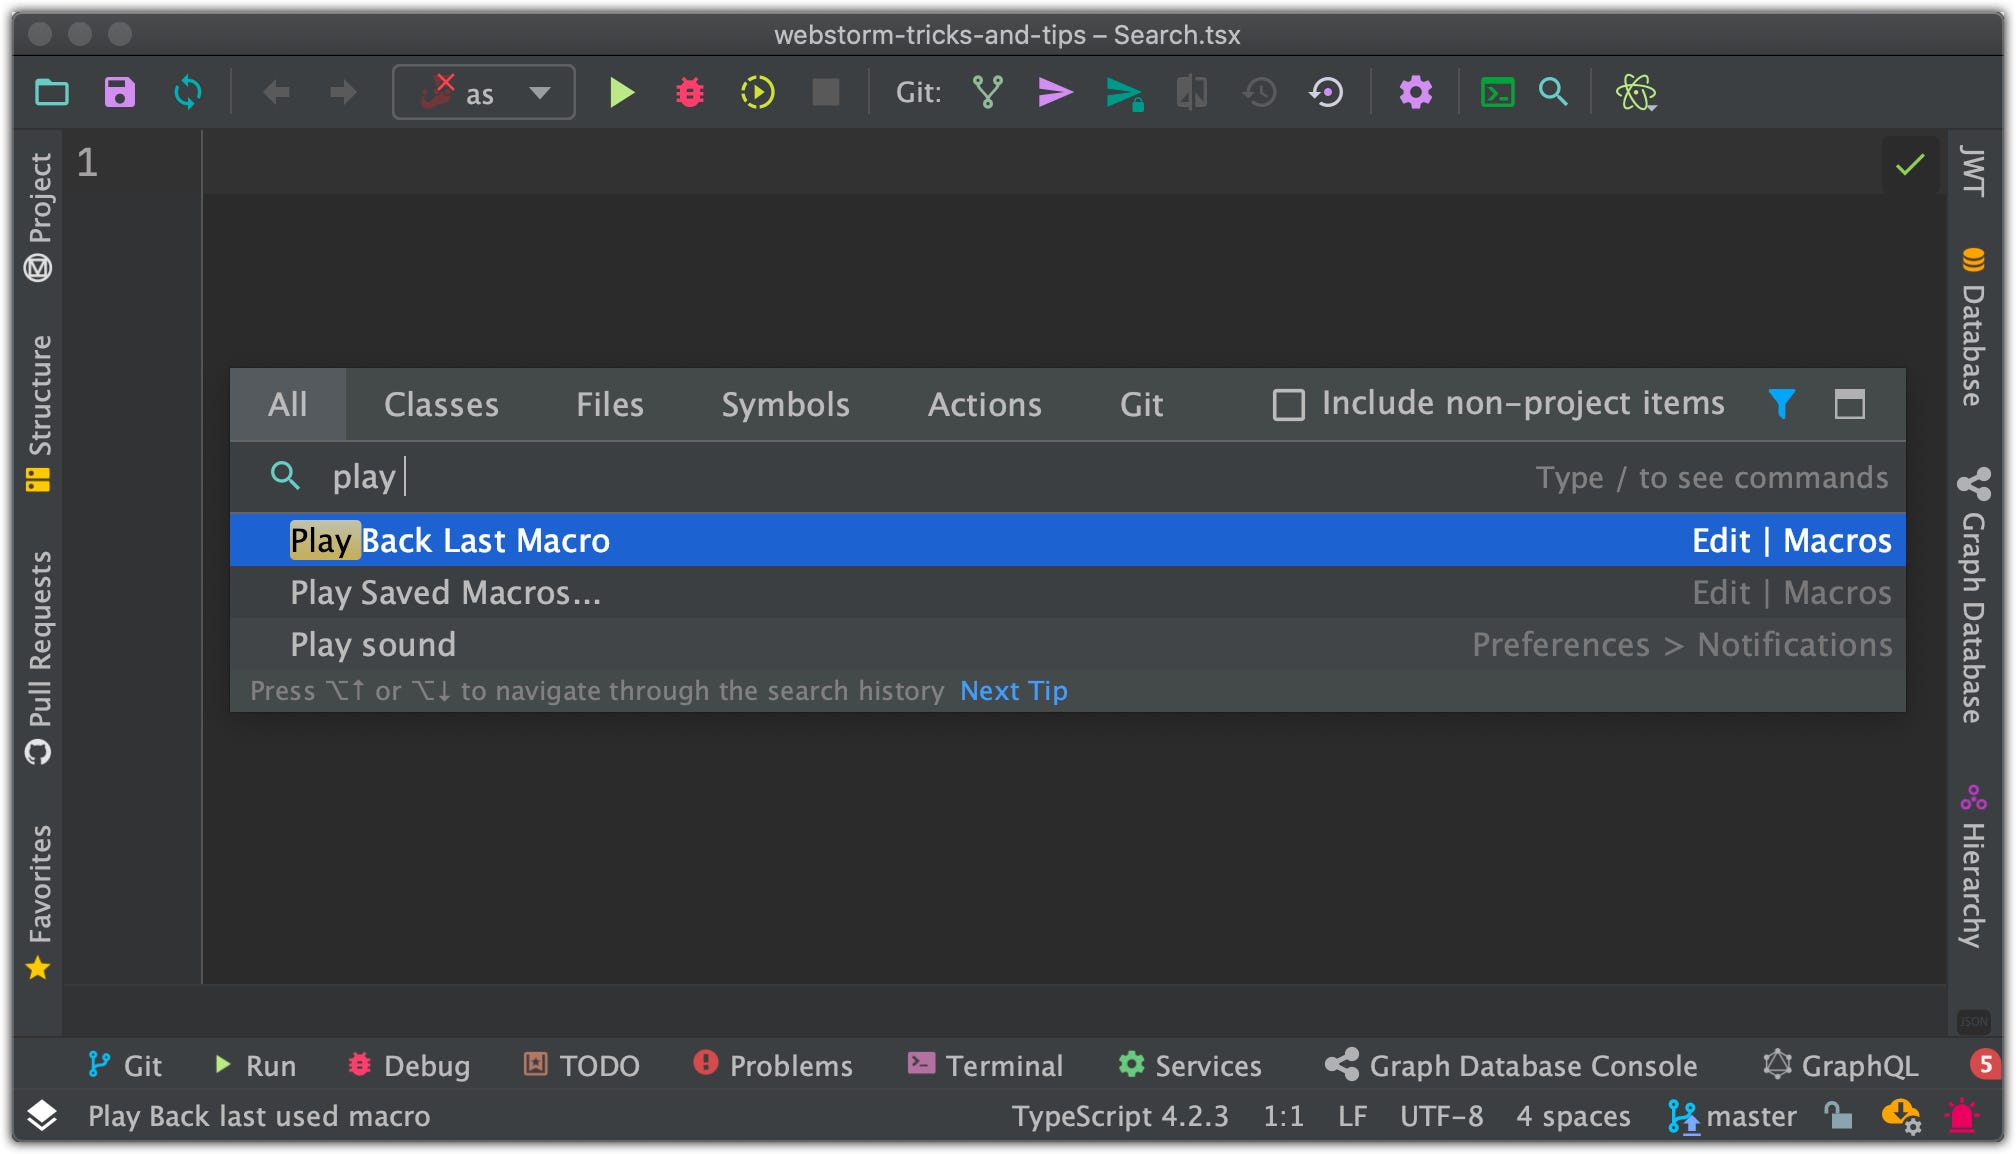The width and height of the screenshot is (2016, 1154).
Task: Click the Next Tip link
Action: pos(1013,691)
